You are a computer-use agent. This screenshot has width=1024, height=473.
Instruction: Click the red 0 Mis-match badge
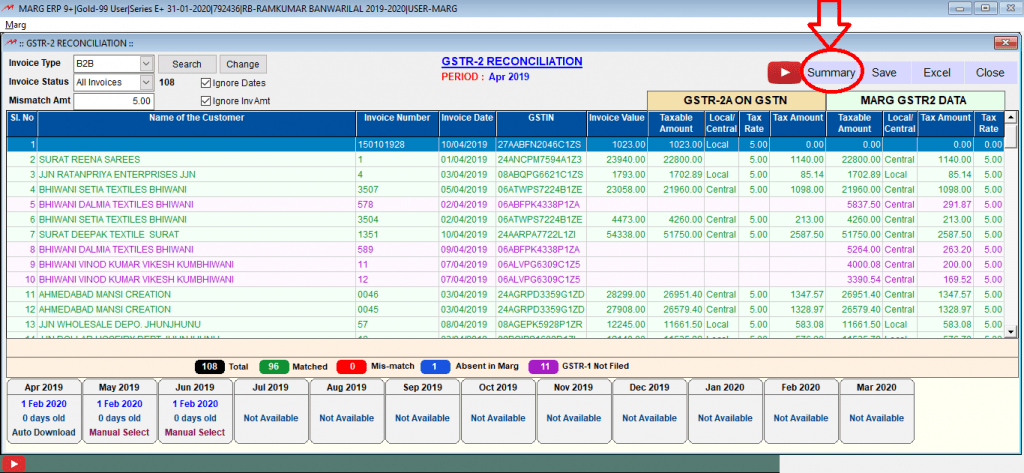coord(352,367)
